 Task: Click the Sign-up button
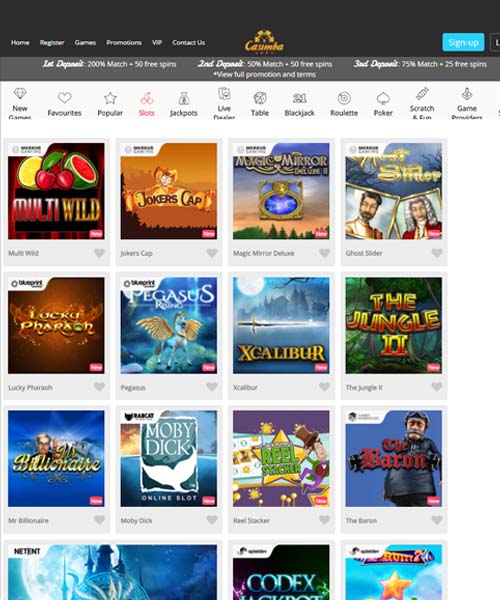click(x=463, y=42)
